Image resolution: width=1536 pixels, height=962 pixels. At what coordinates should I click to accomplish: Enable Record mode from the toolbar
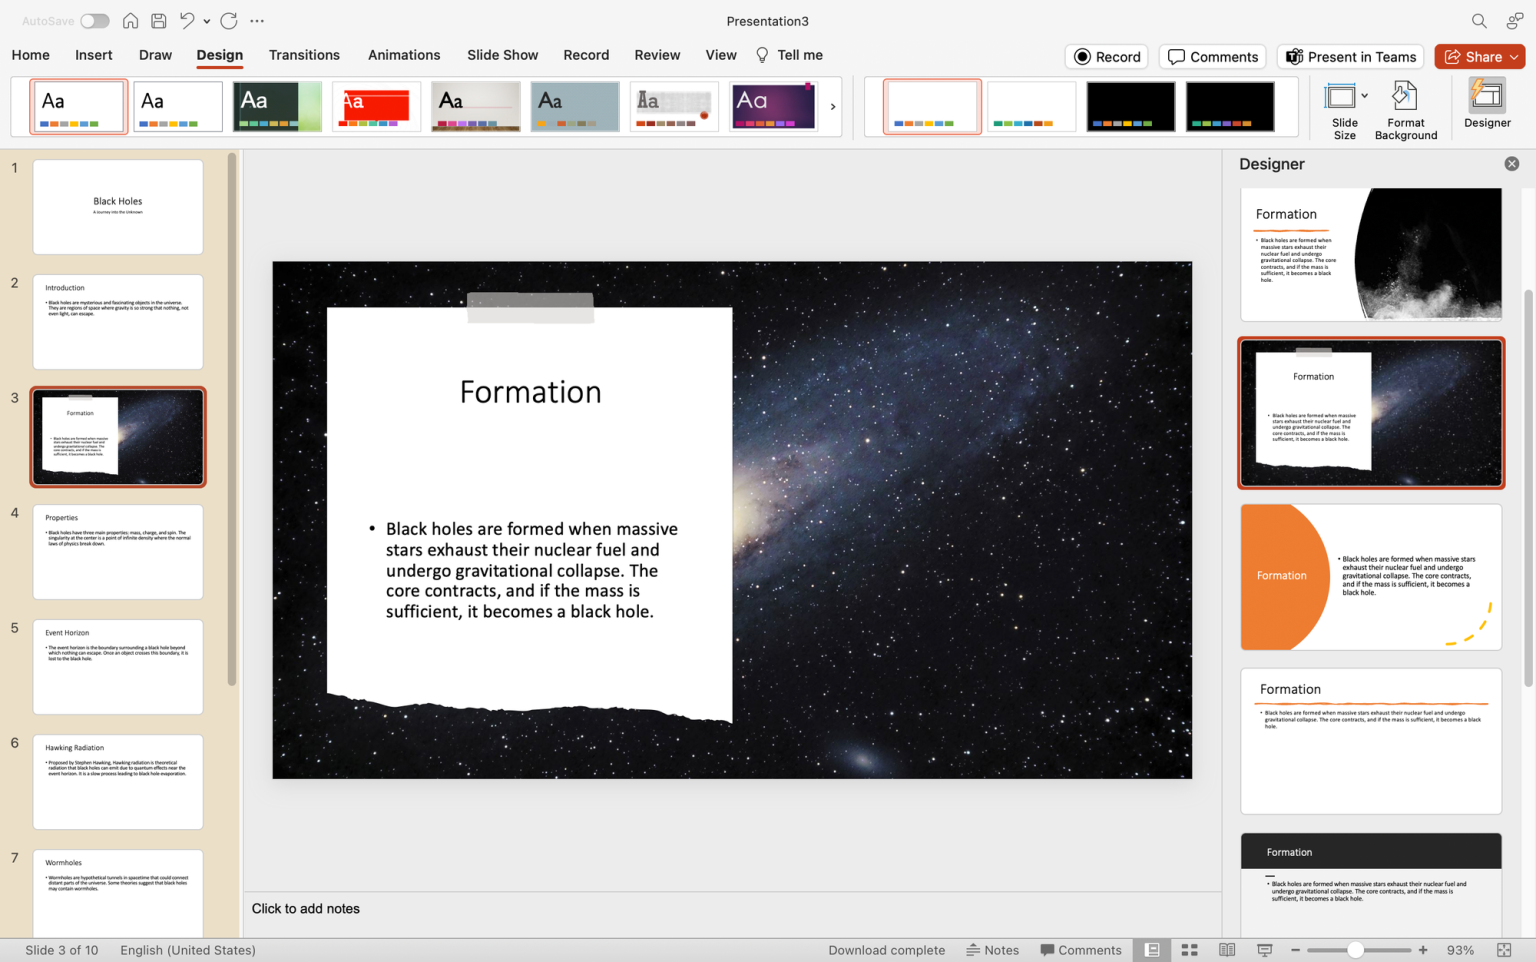click(x=1106, y=56)
